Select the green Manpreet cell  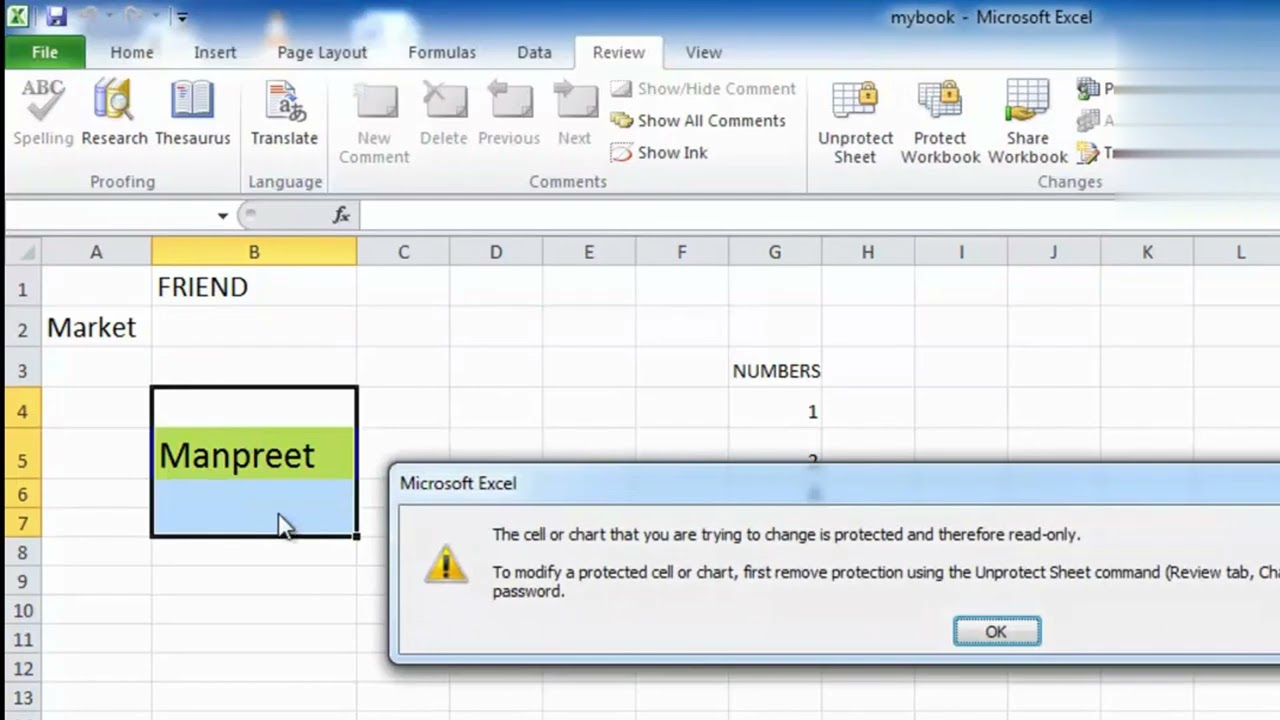(x=254, y=454)
